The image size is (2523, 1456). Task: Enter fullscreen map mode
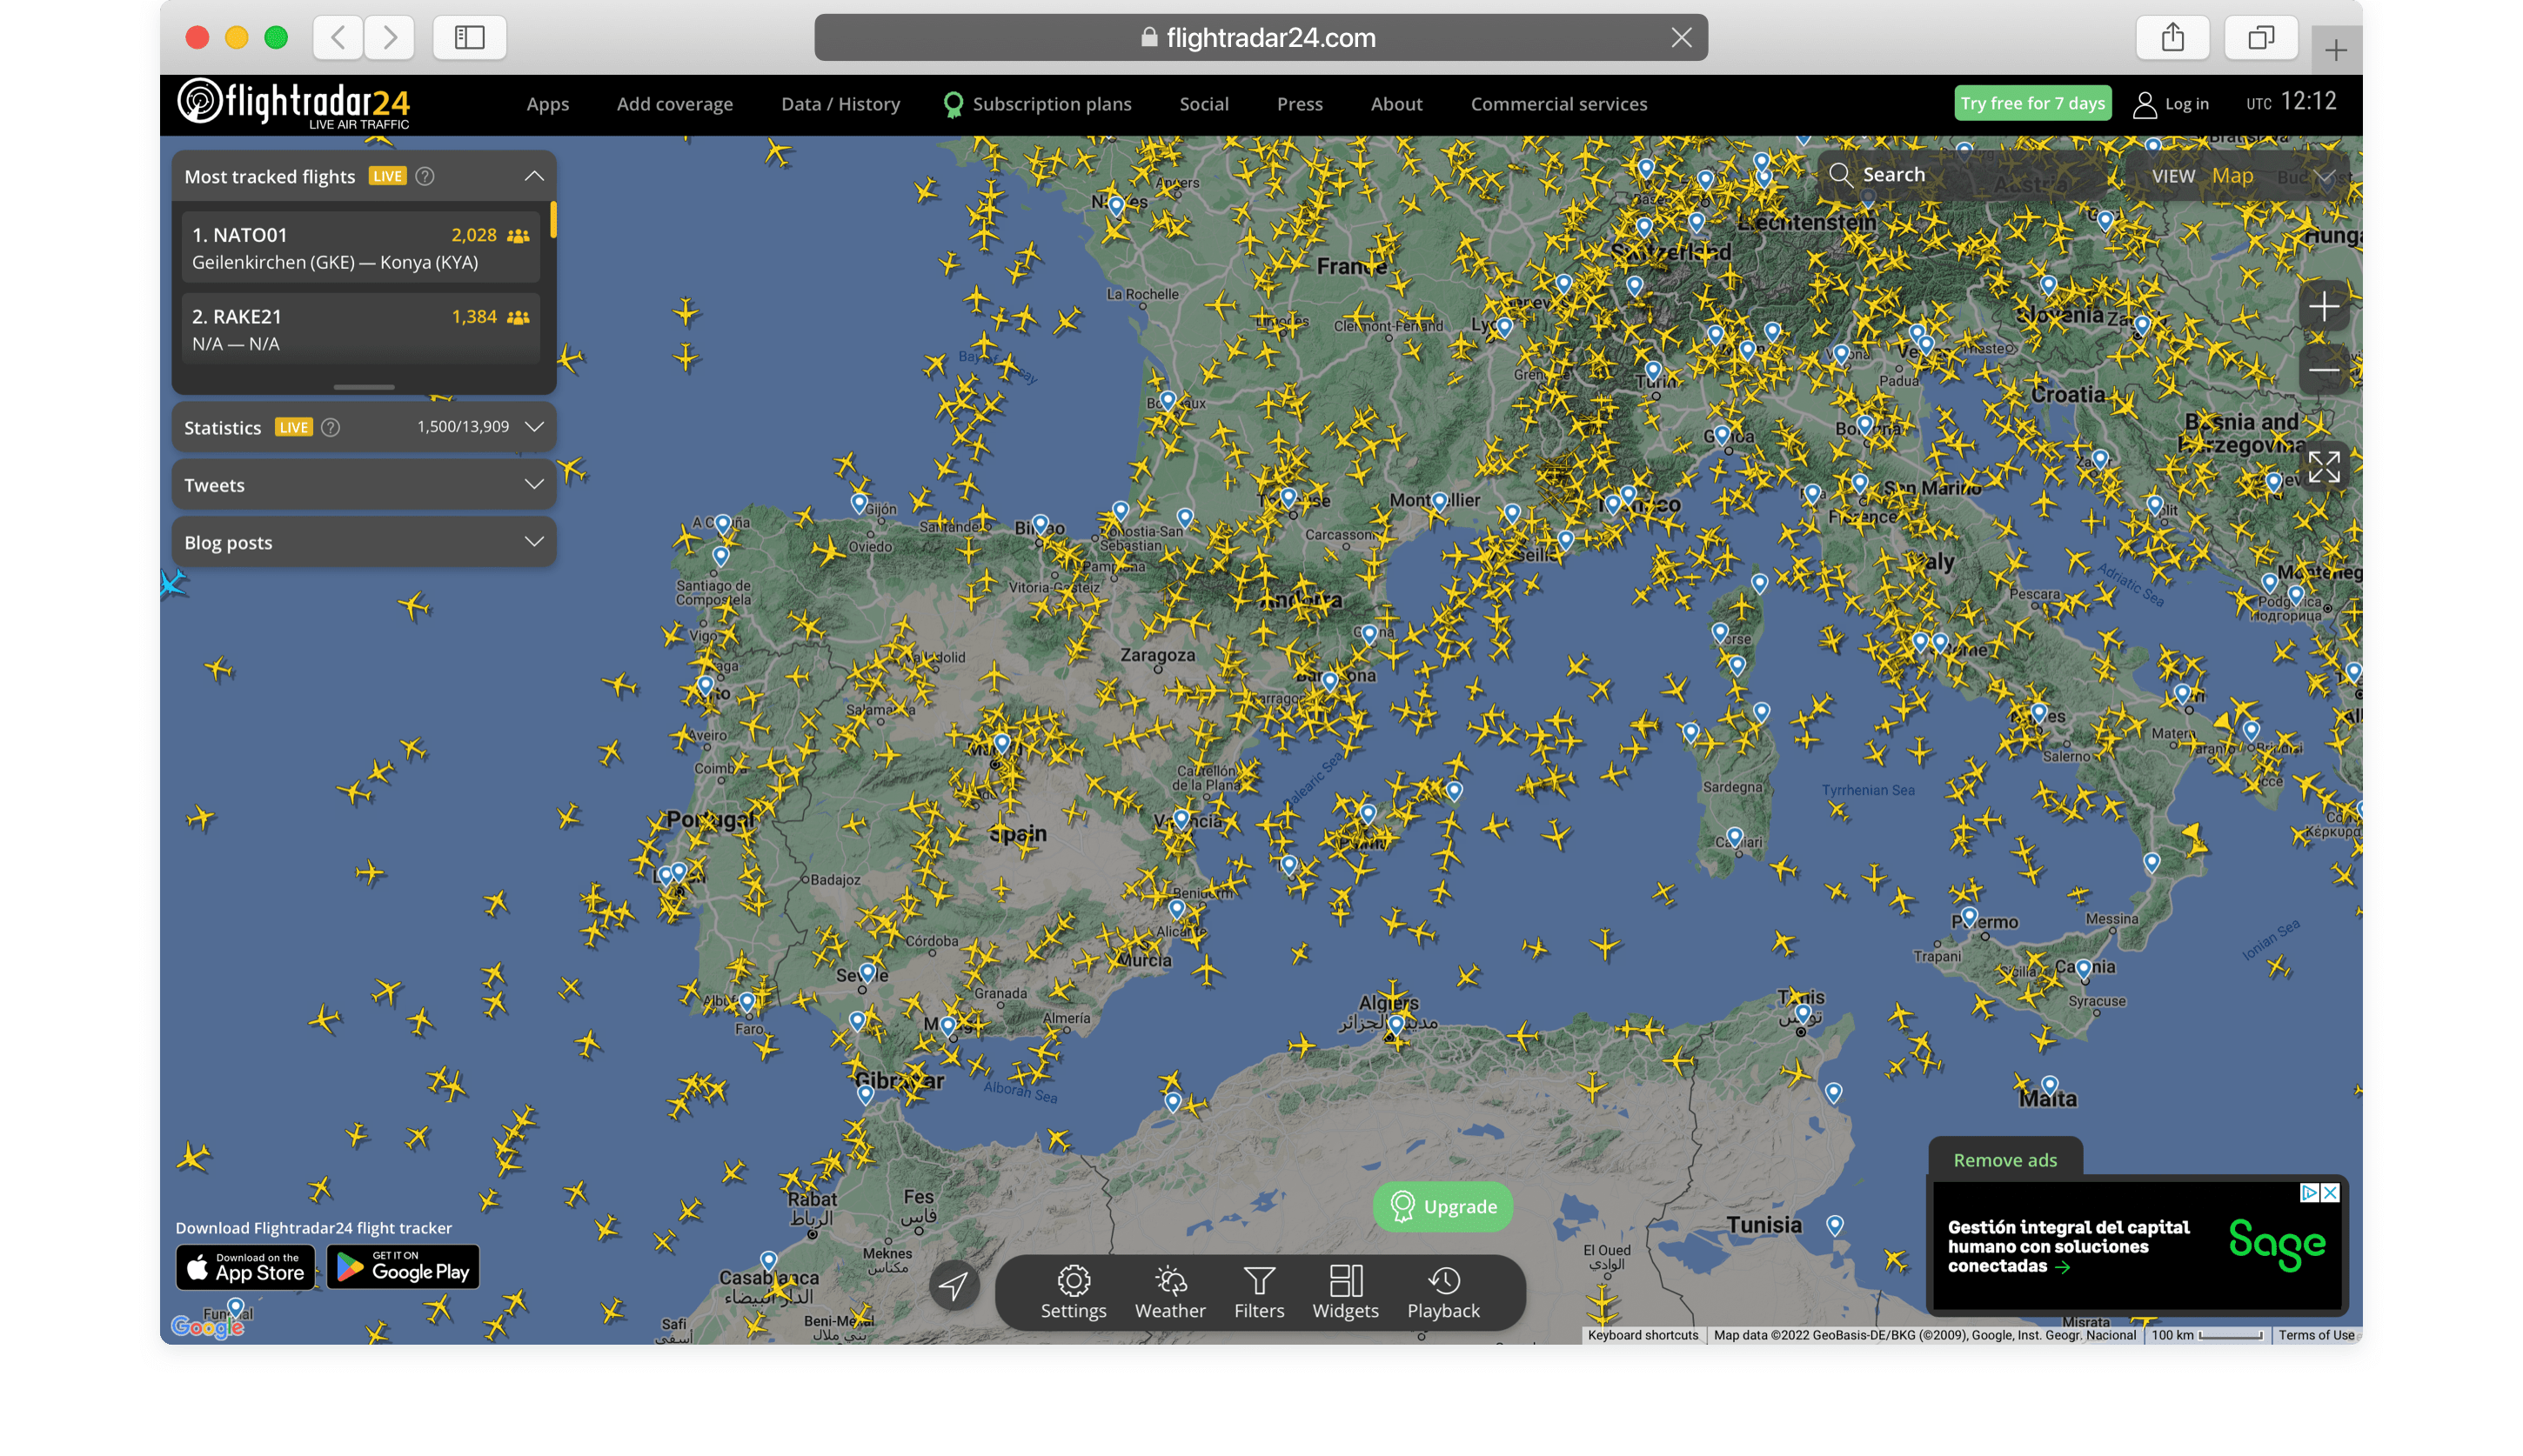pyautogui.click(x=2323, y=466)
